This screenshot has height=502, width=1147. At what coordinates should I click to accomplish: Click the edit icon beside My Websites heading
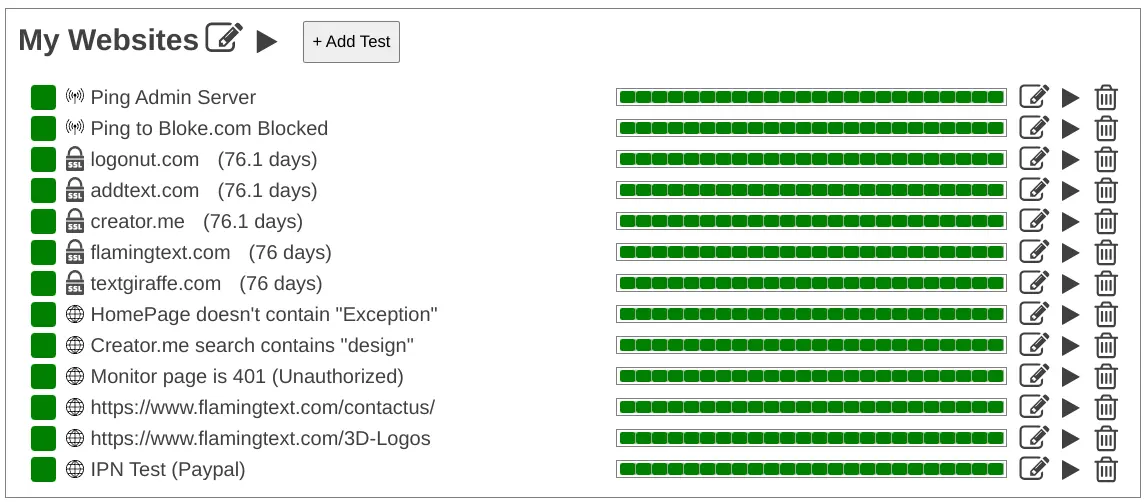click(225, 38)
